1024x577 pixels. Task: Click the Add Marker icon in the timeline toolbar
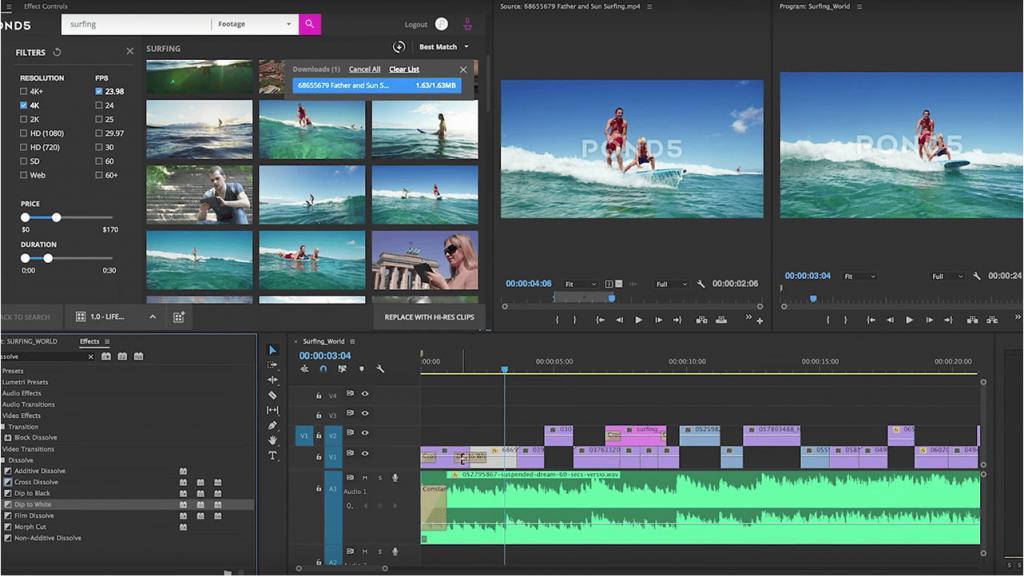361,369
